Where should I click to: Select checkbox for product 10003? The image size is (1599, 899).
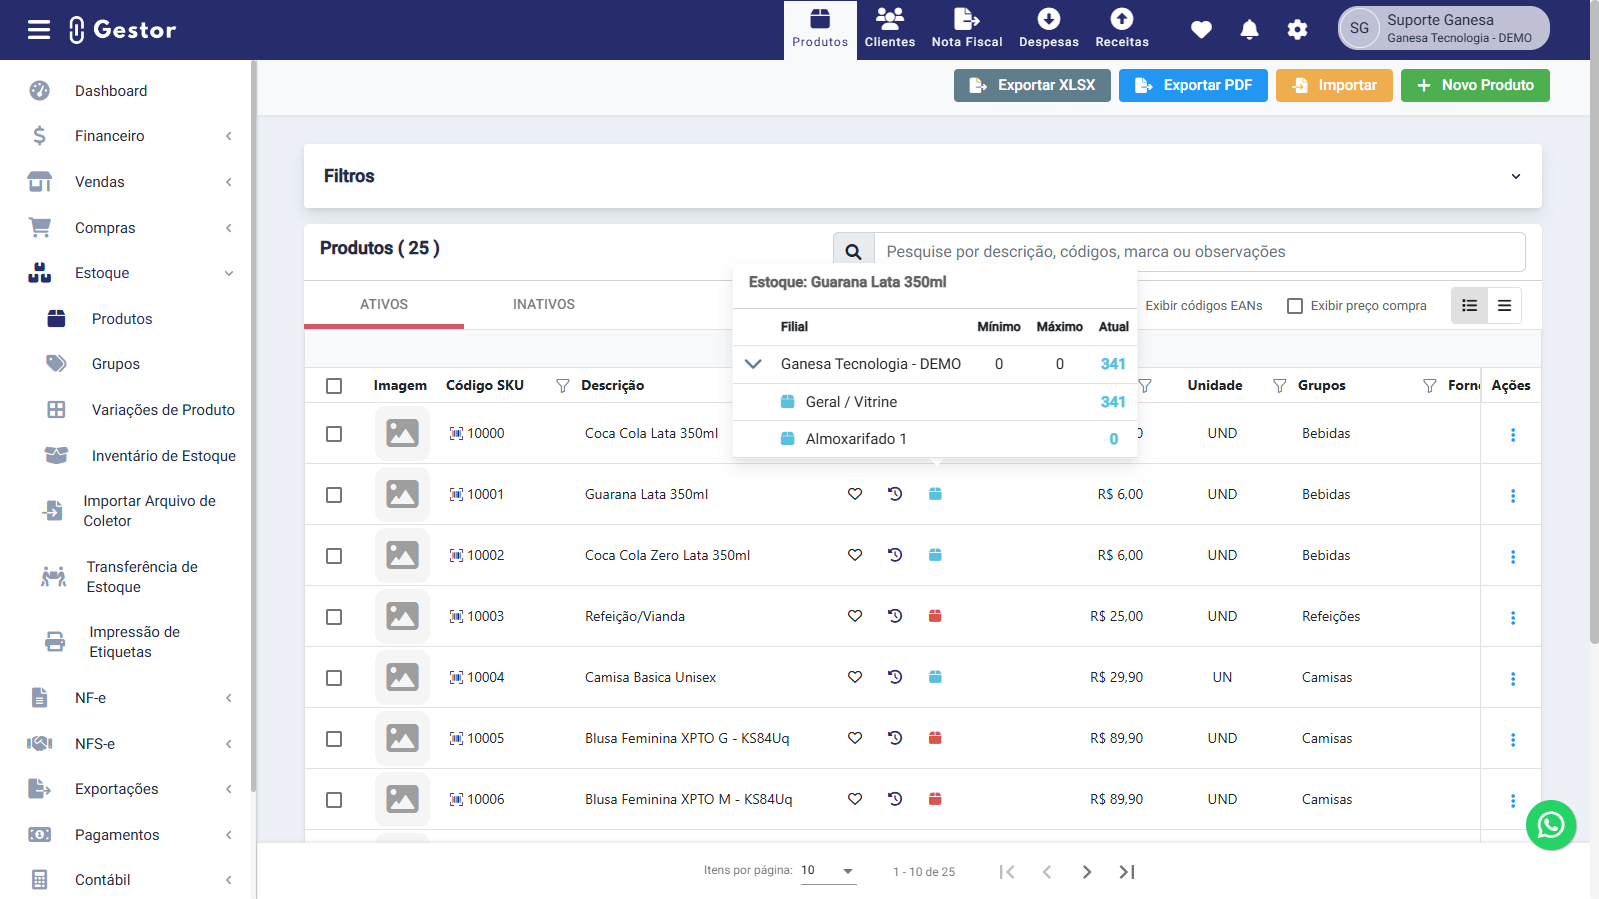point(334,617)
